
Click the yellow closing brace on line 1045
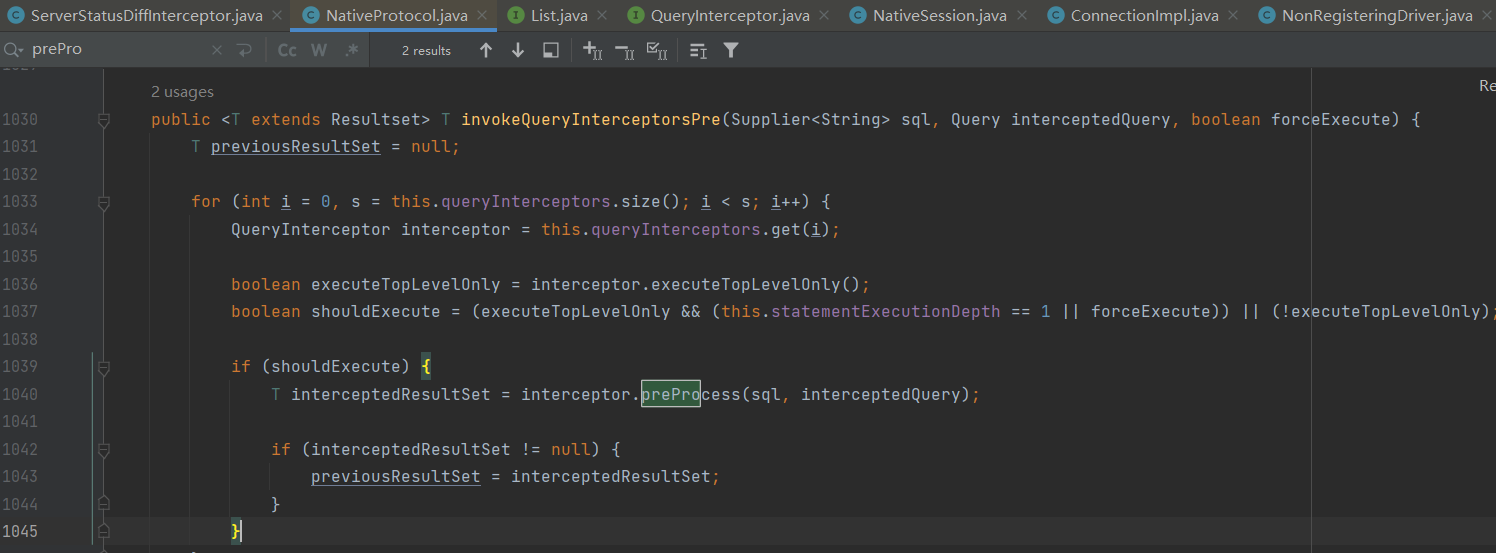coord(236,531)
